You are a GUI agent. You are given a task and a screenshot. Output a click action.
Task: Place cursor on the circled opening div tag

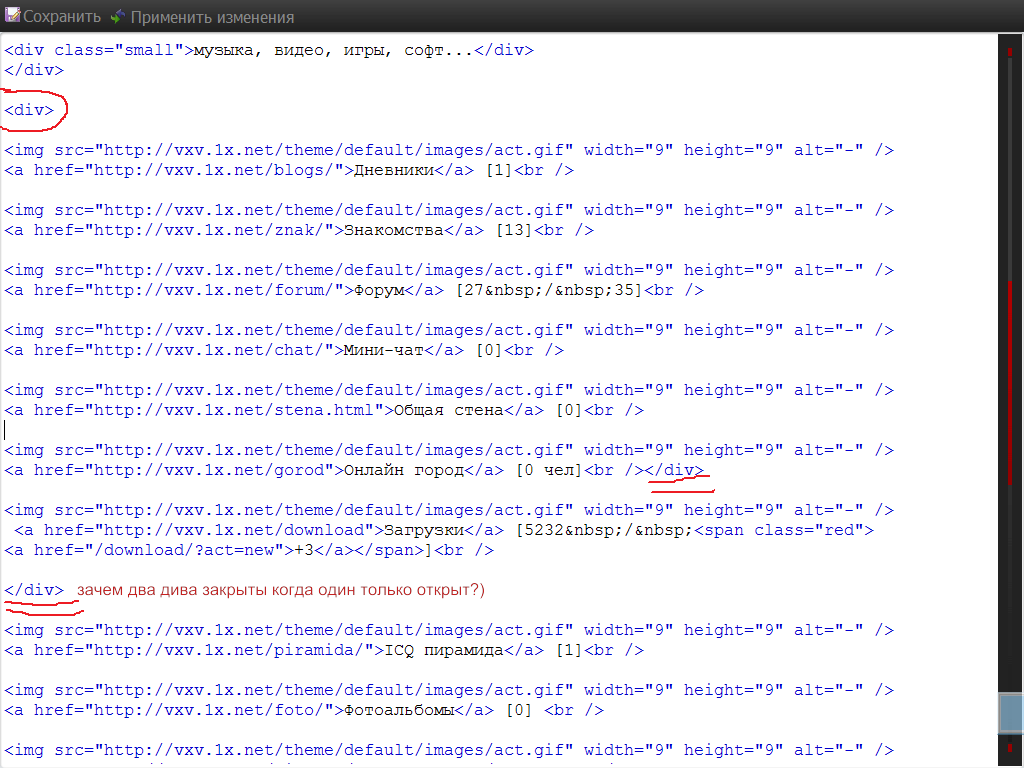click(29, 110)
